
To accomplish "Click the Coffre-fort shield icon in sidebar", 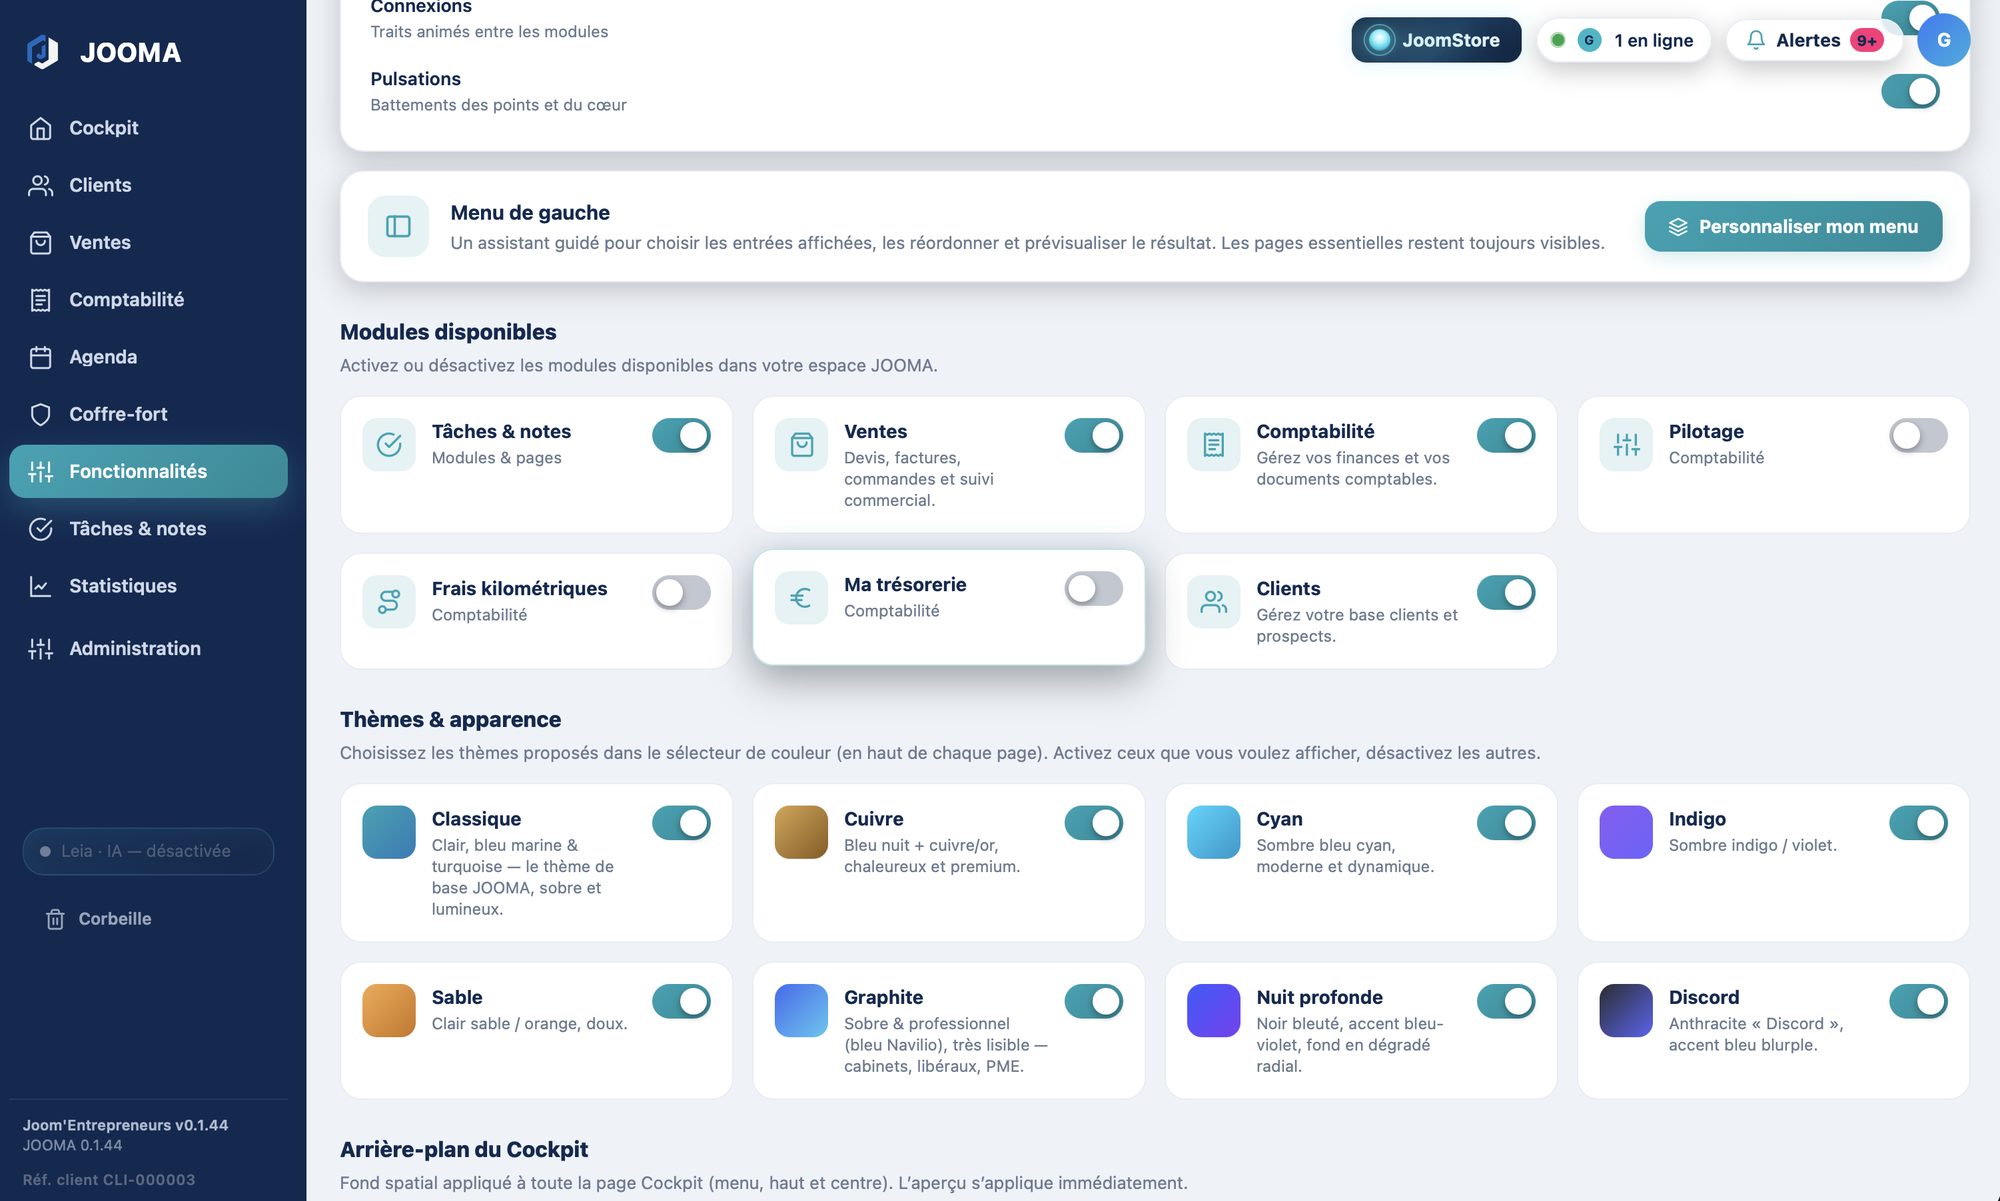I will (41, 414).
